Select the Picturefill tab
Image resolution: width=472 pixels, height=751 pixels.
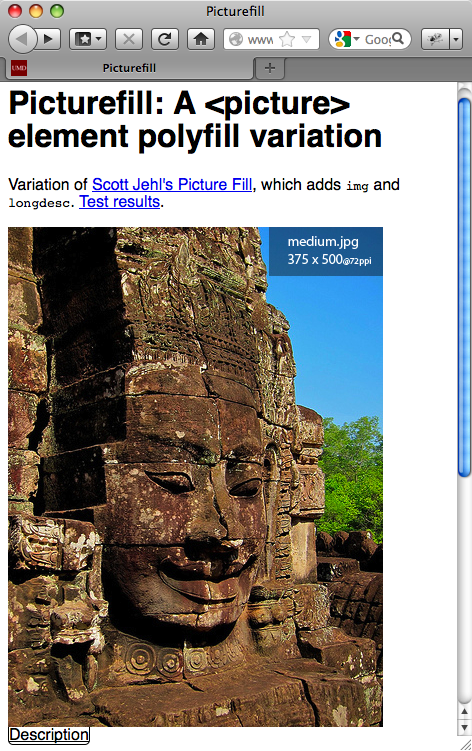pos(128,68)
